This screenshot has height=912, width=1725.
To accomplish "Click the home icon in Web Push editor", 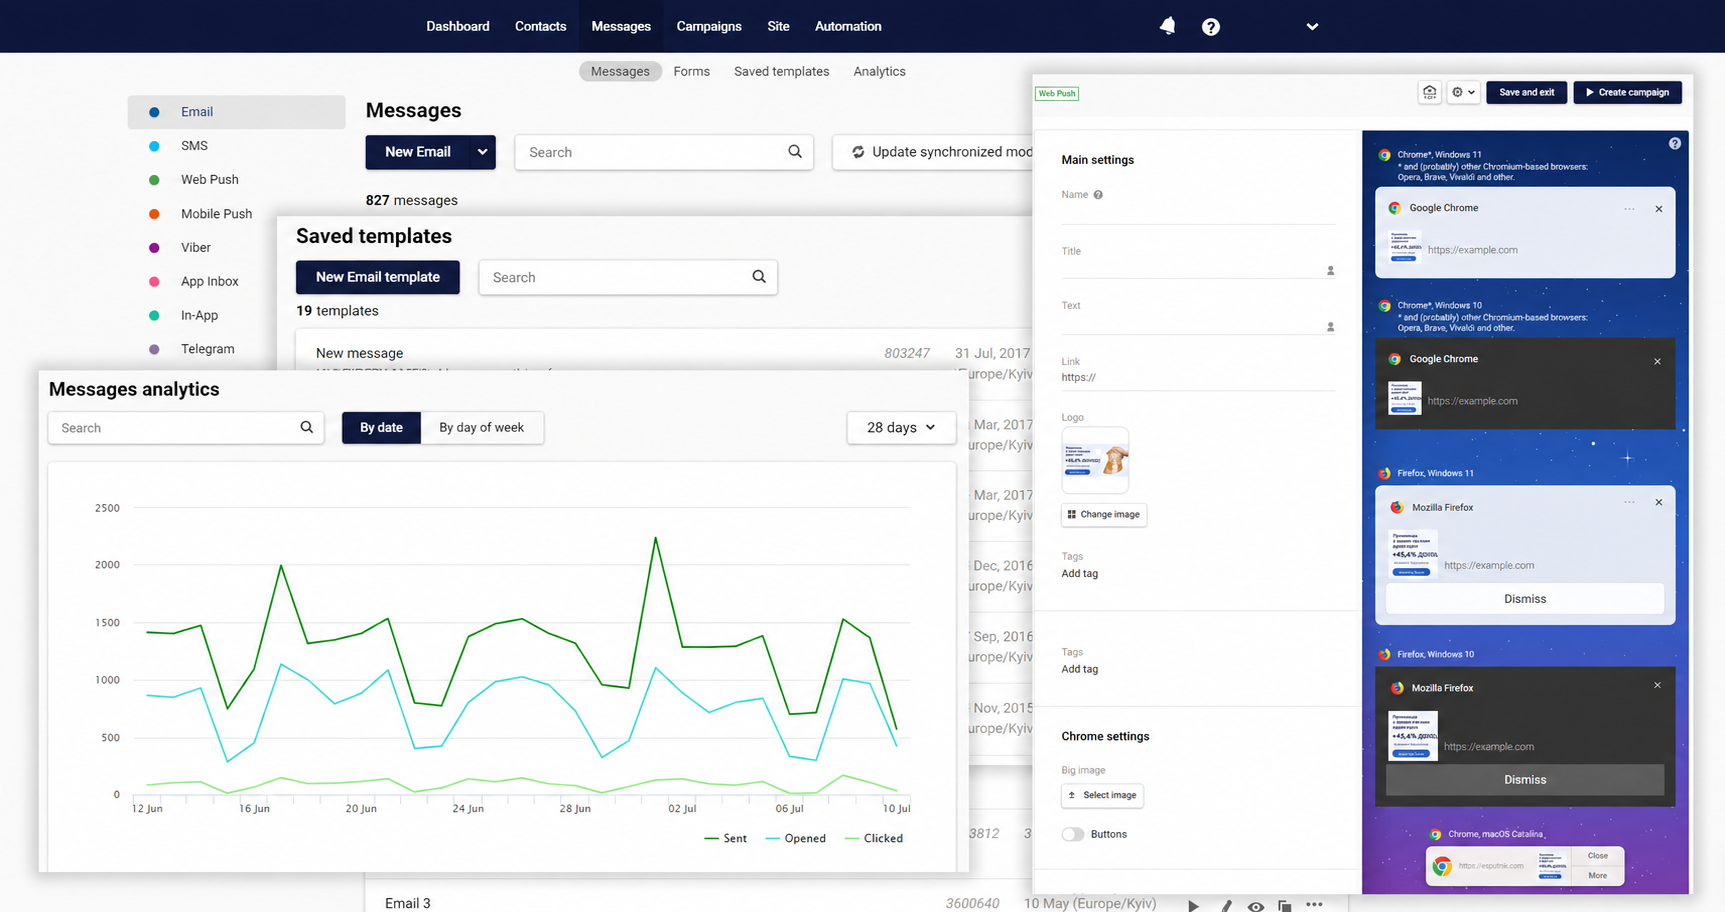I will 1430,92.
